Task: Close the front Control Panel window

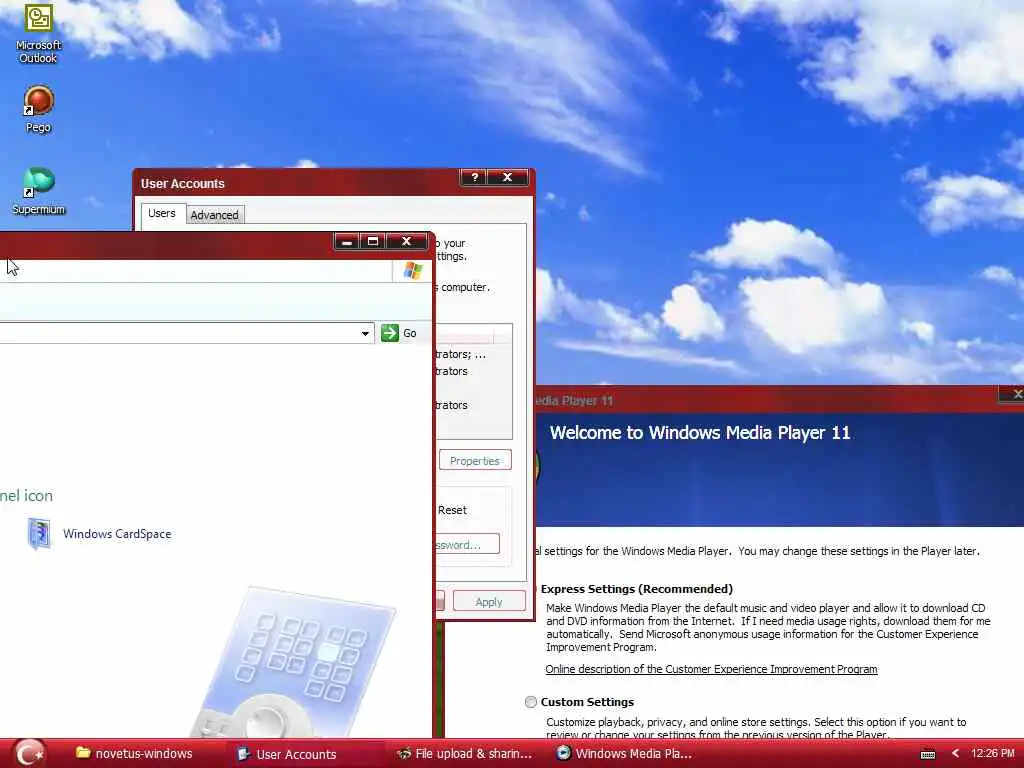Action: (406, 242)
